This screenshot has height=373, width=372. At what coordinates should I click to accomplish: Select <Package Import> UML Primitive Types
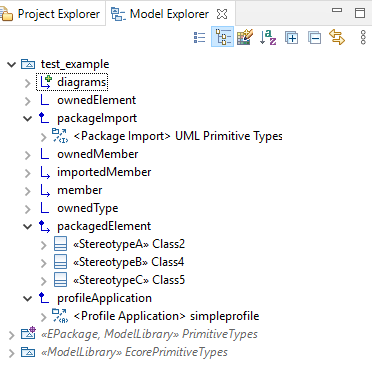tap(178, 136)
